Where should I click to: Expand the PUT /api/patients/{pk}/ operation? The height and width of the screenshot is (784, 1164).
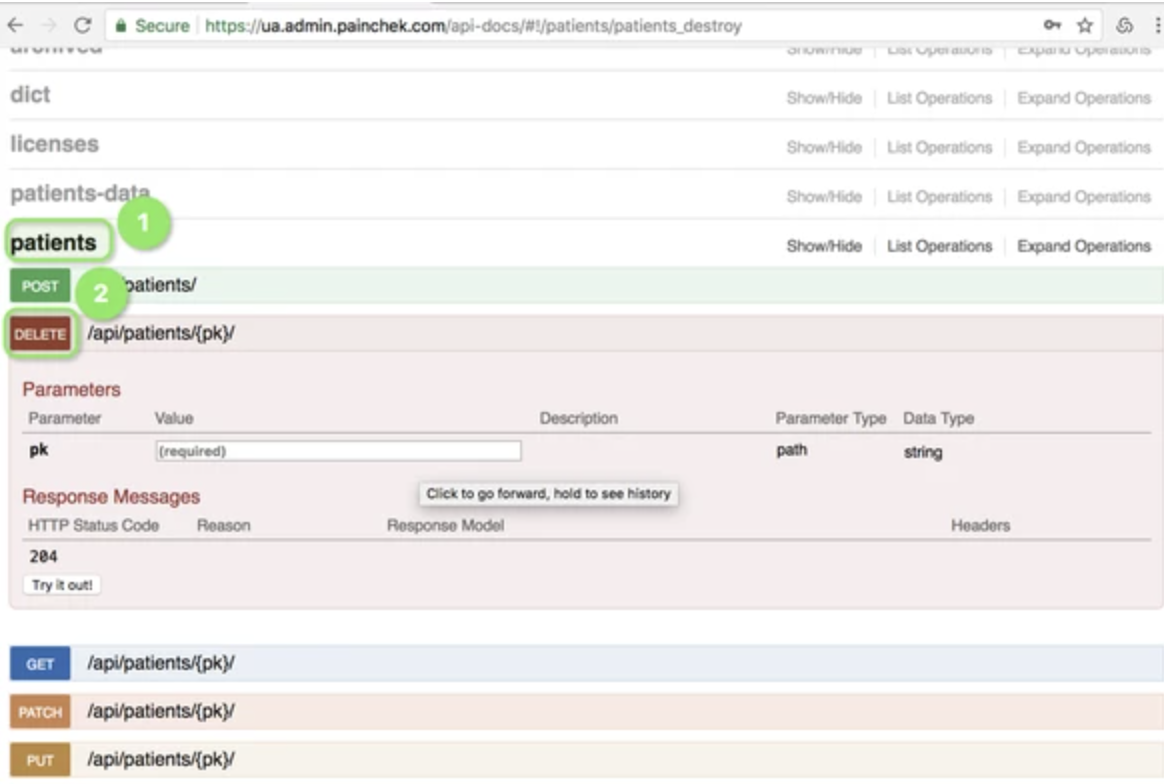tap(586, 760)
